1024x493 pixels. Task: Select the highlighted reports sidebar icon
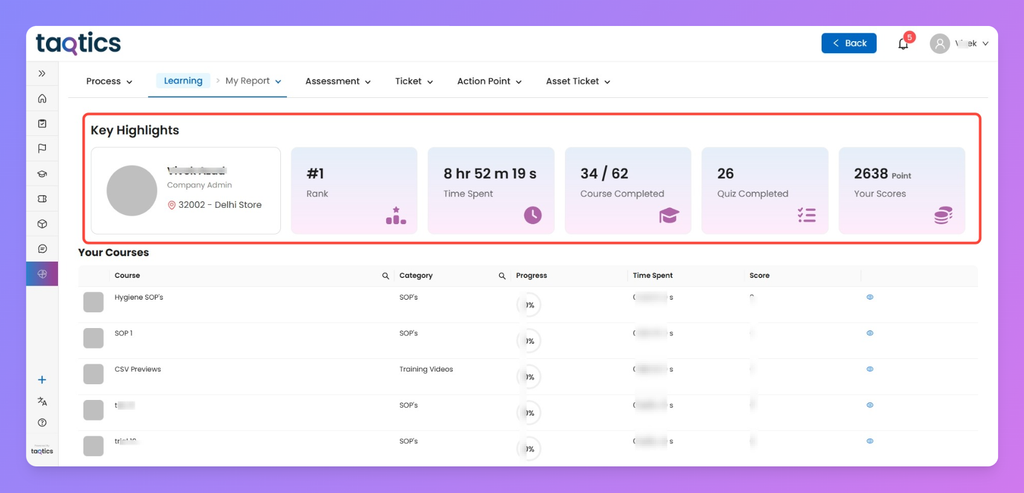(x=42, y=274)
